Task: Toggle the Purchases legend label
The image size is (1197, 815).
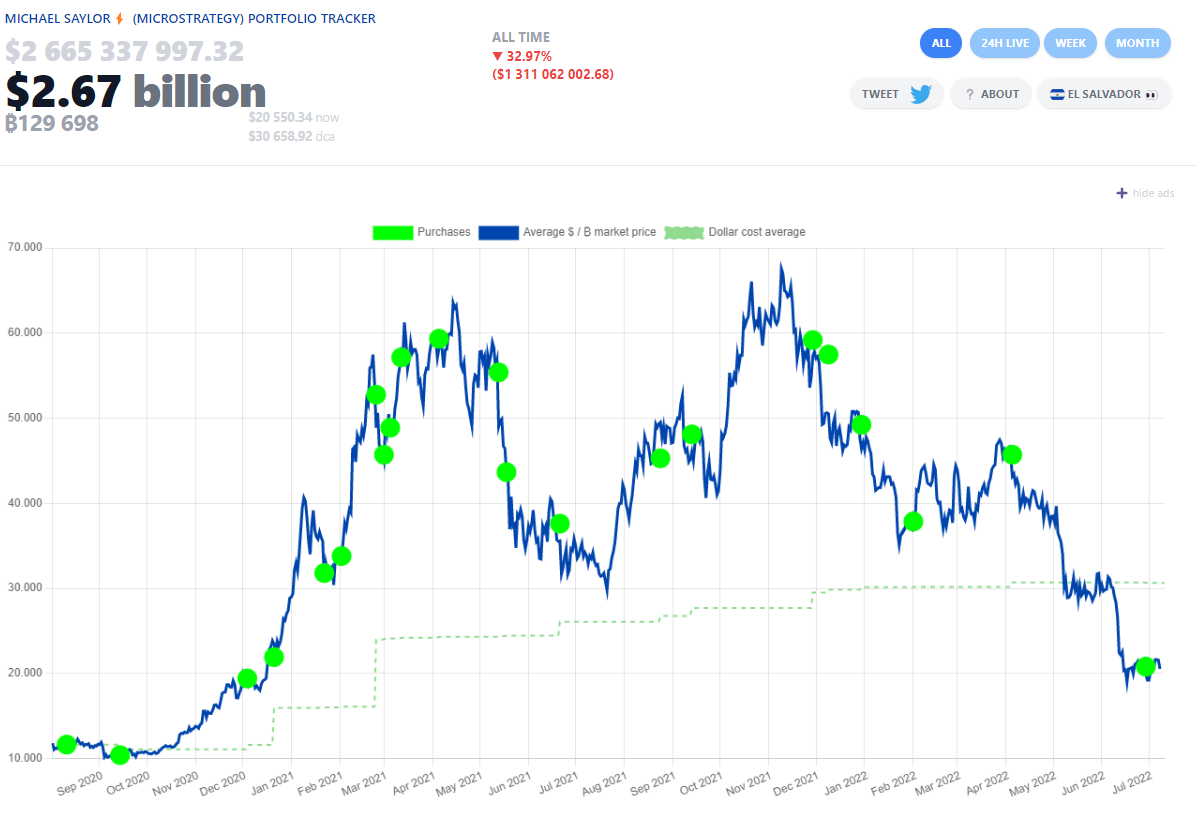Action: pyautogui.click(x=444, y=232)
